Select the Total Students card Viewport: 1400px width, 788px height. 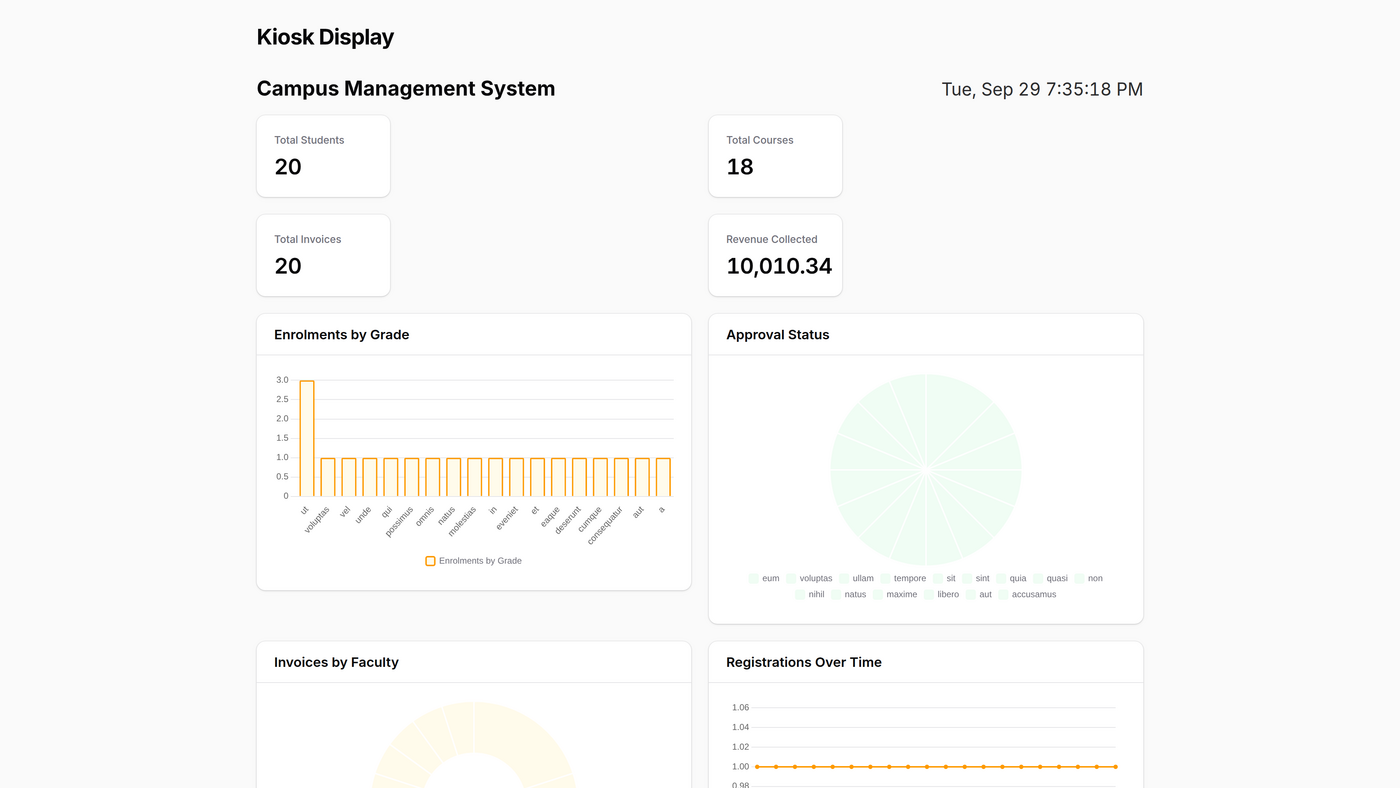323,156
